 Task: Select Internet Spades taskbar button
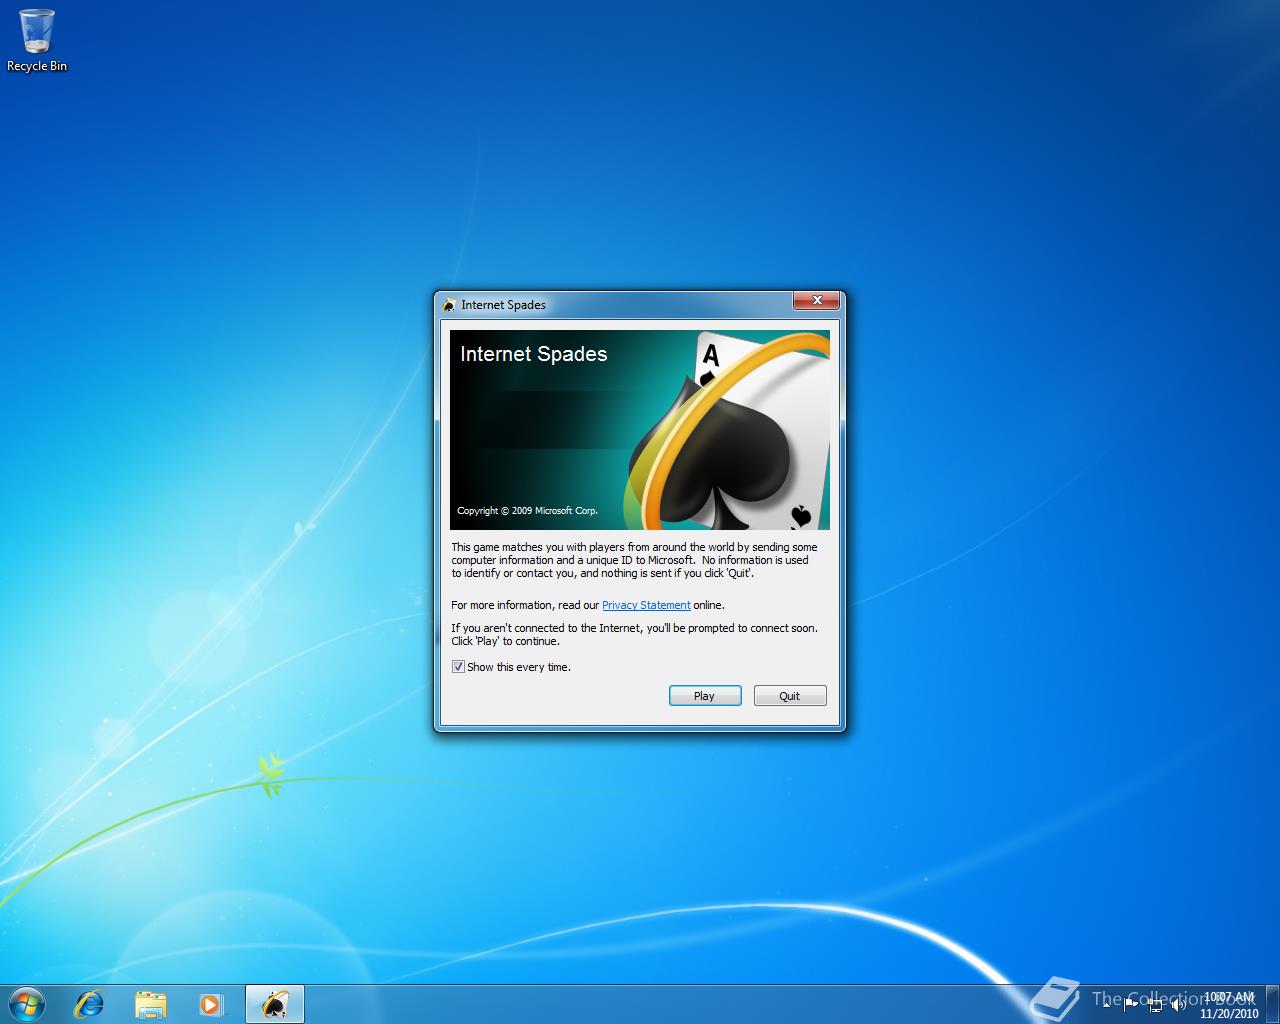click(x=274, y=1004)
